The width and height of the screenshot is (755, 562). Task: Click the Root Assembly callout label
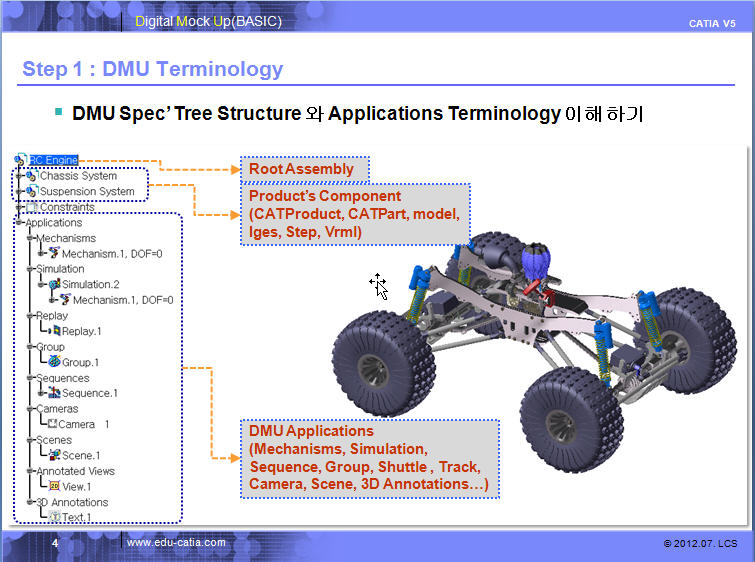(301, 169)
